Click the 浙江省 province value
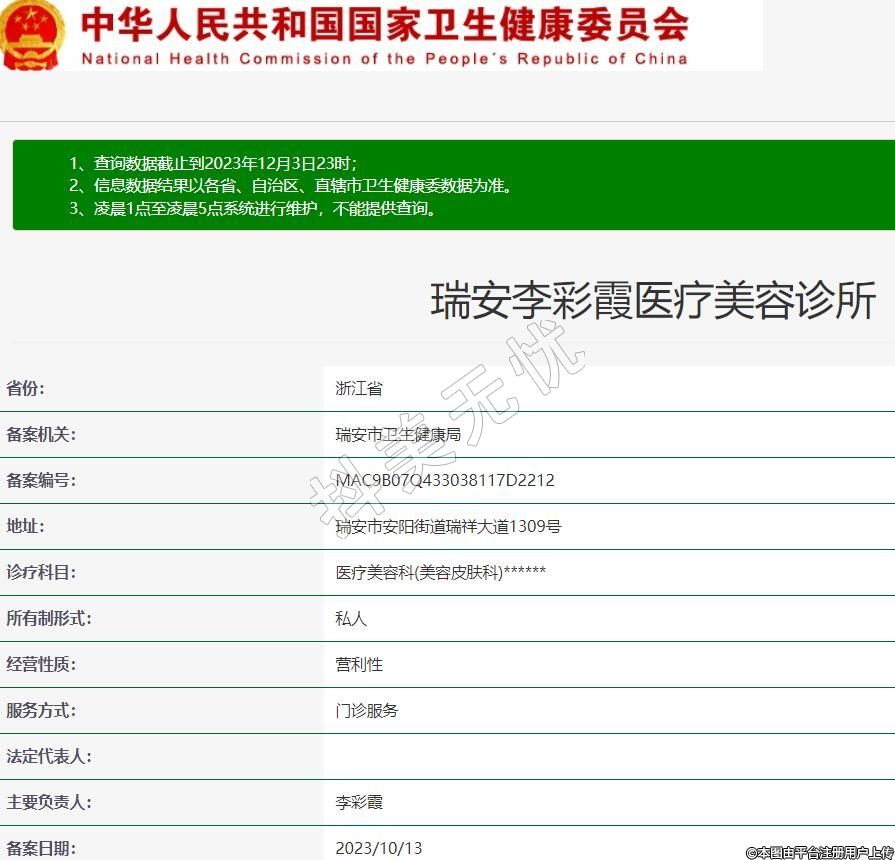The image size is (895, 860). [x=359, y=389]
